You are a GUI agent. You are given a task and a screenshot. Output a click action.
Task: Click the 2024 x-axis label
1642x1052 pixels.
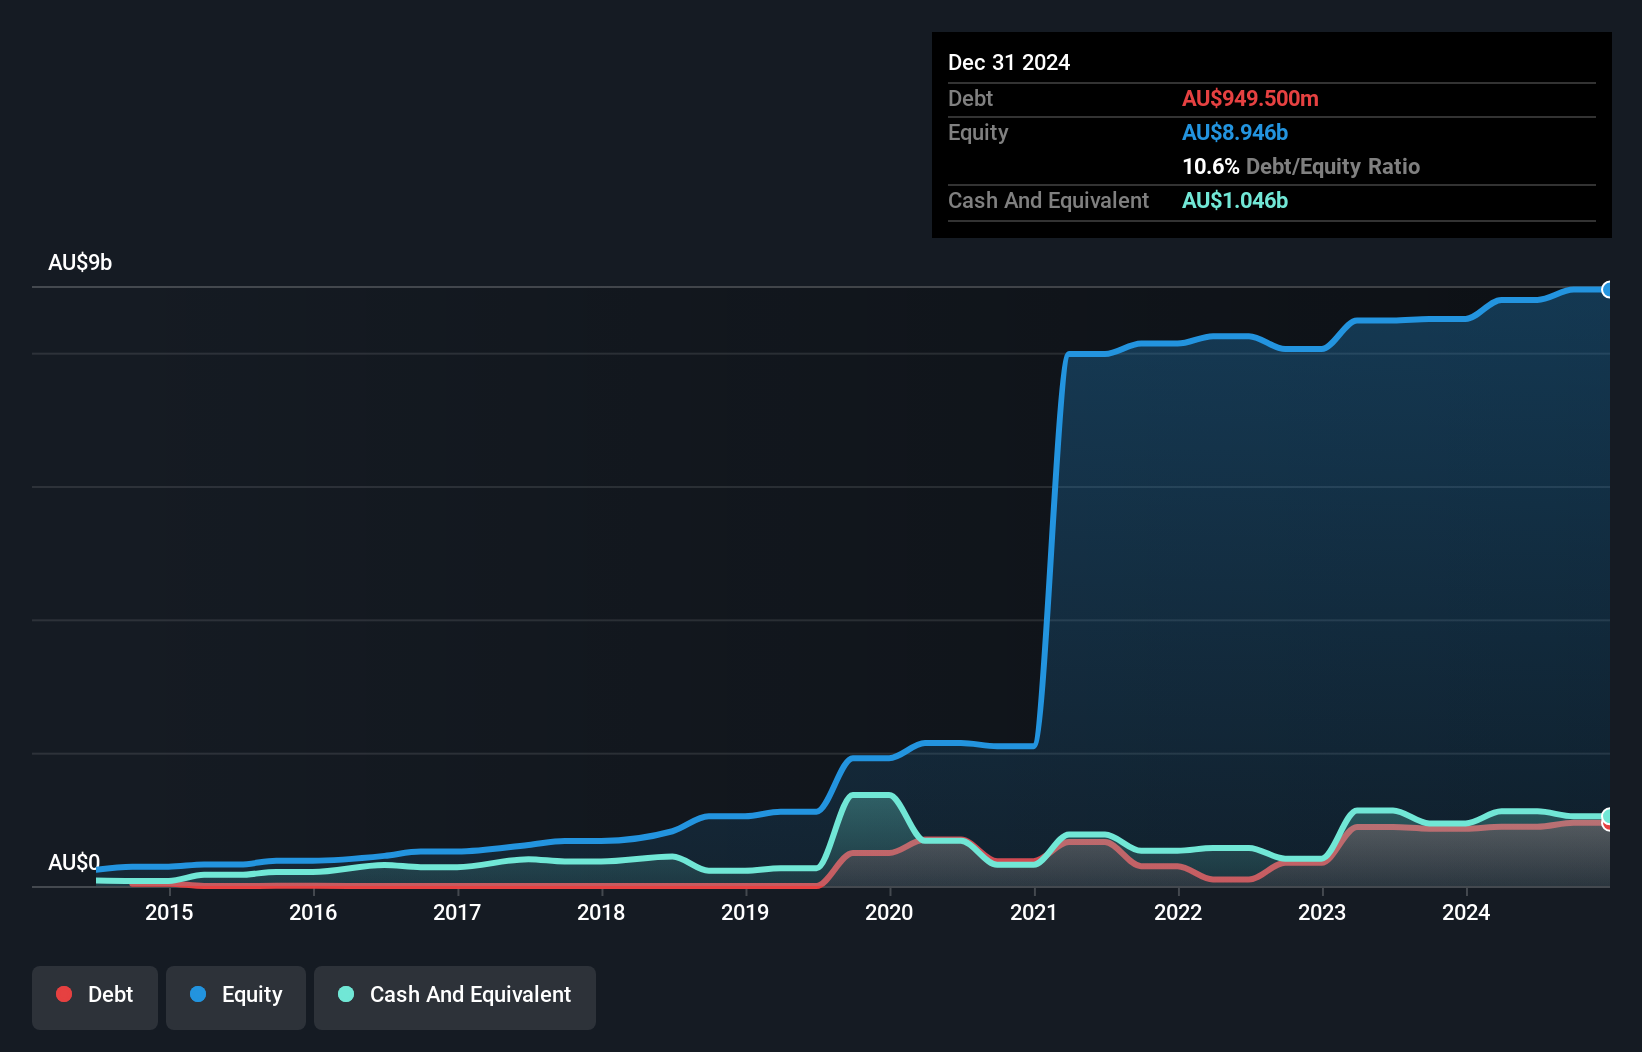(1466, 912)
